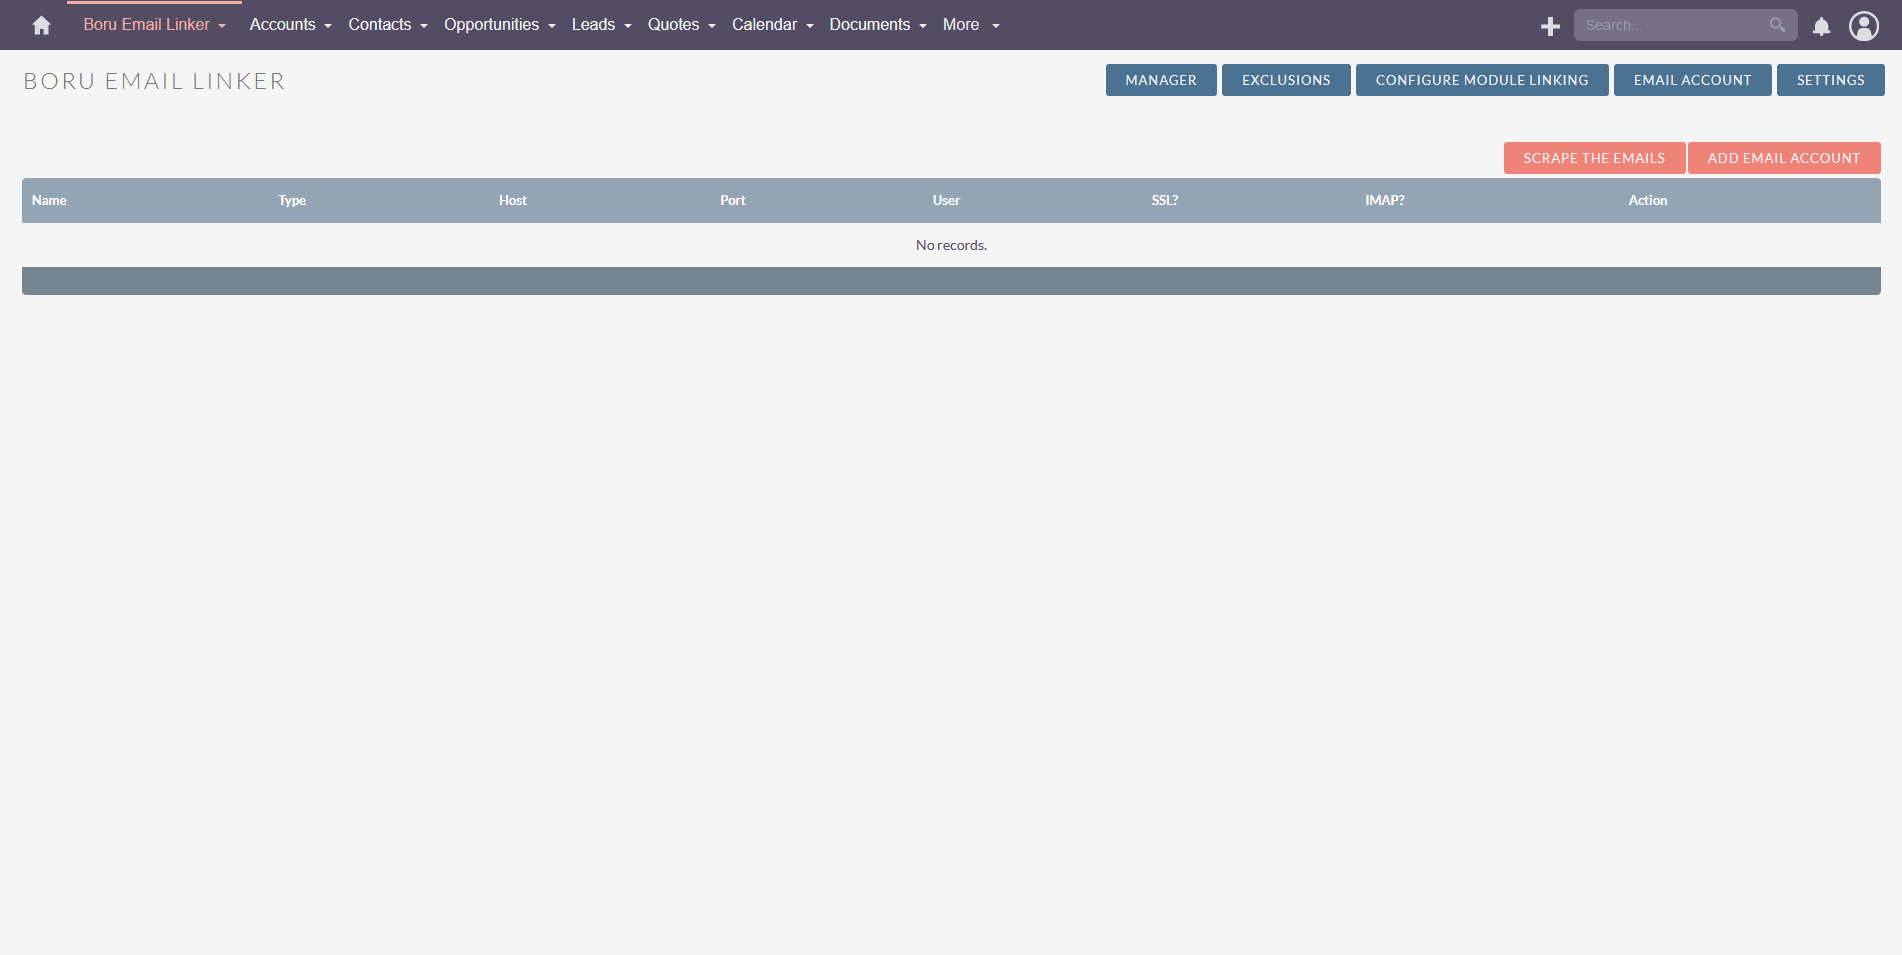The image size is (1902, 955).
Task: Click Add Email Account button
Action: 1783,158
